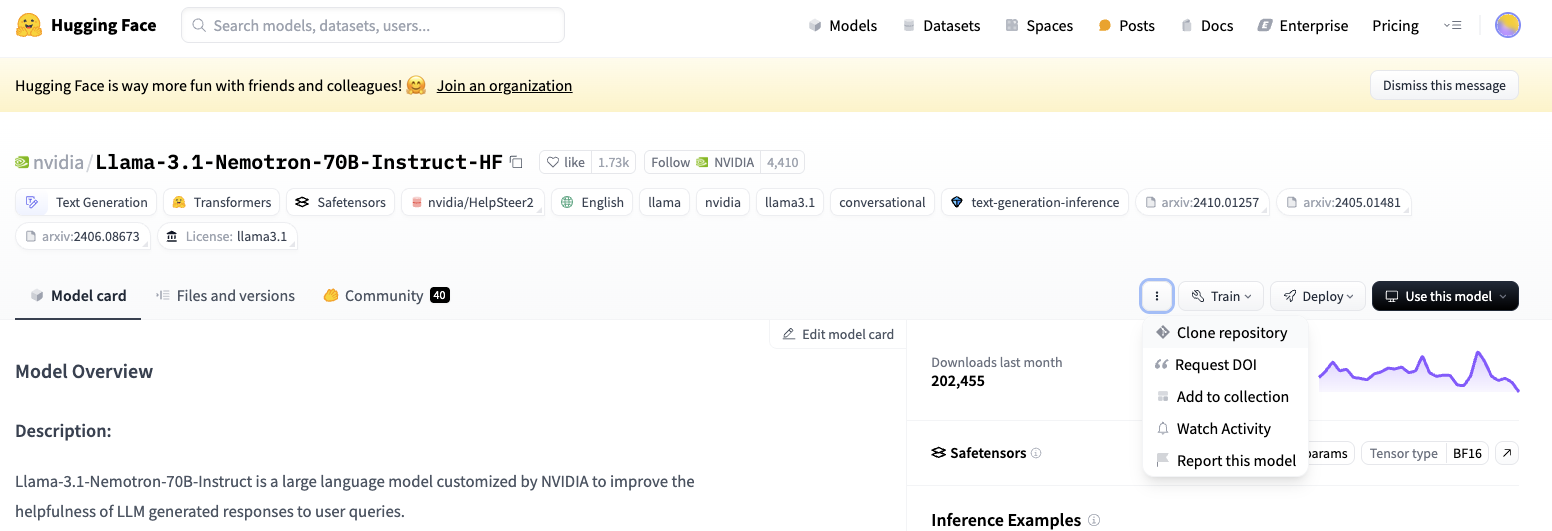Viewport: 1552px width, 531px height.
Task: Click Edit model card
Action: 838,334
